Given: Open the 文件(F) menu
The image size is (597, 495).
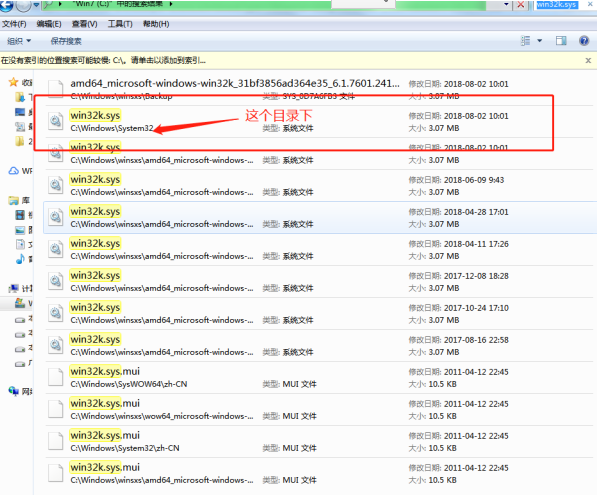Looking at the screenshot, I should tap(14, 24).
